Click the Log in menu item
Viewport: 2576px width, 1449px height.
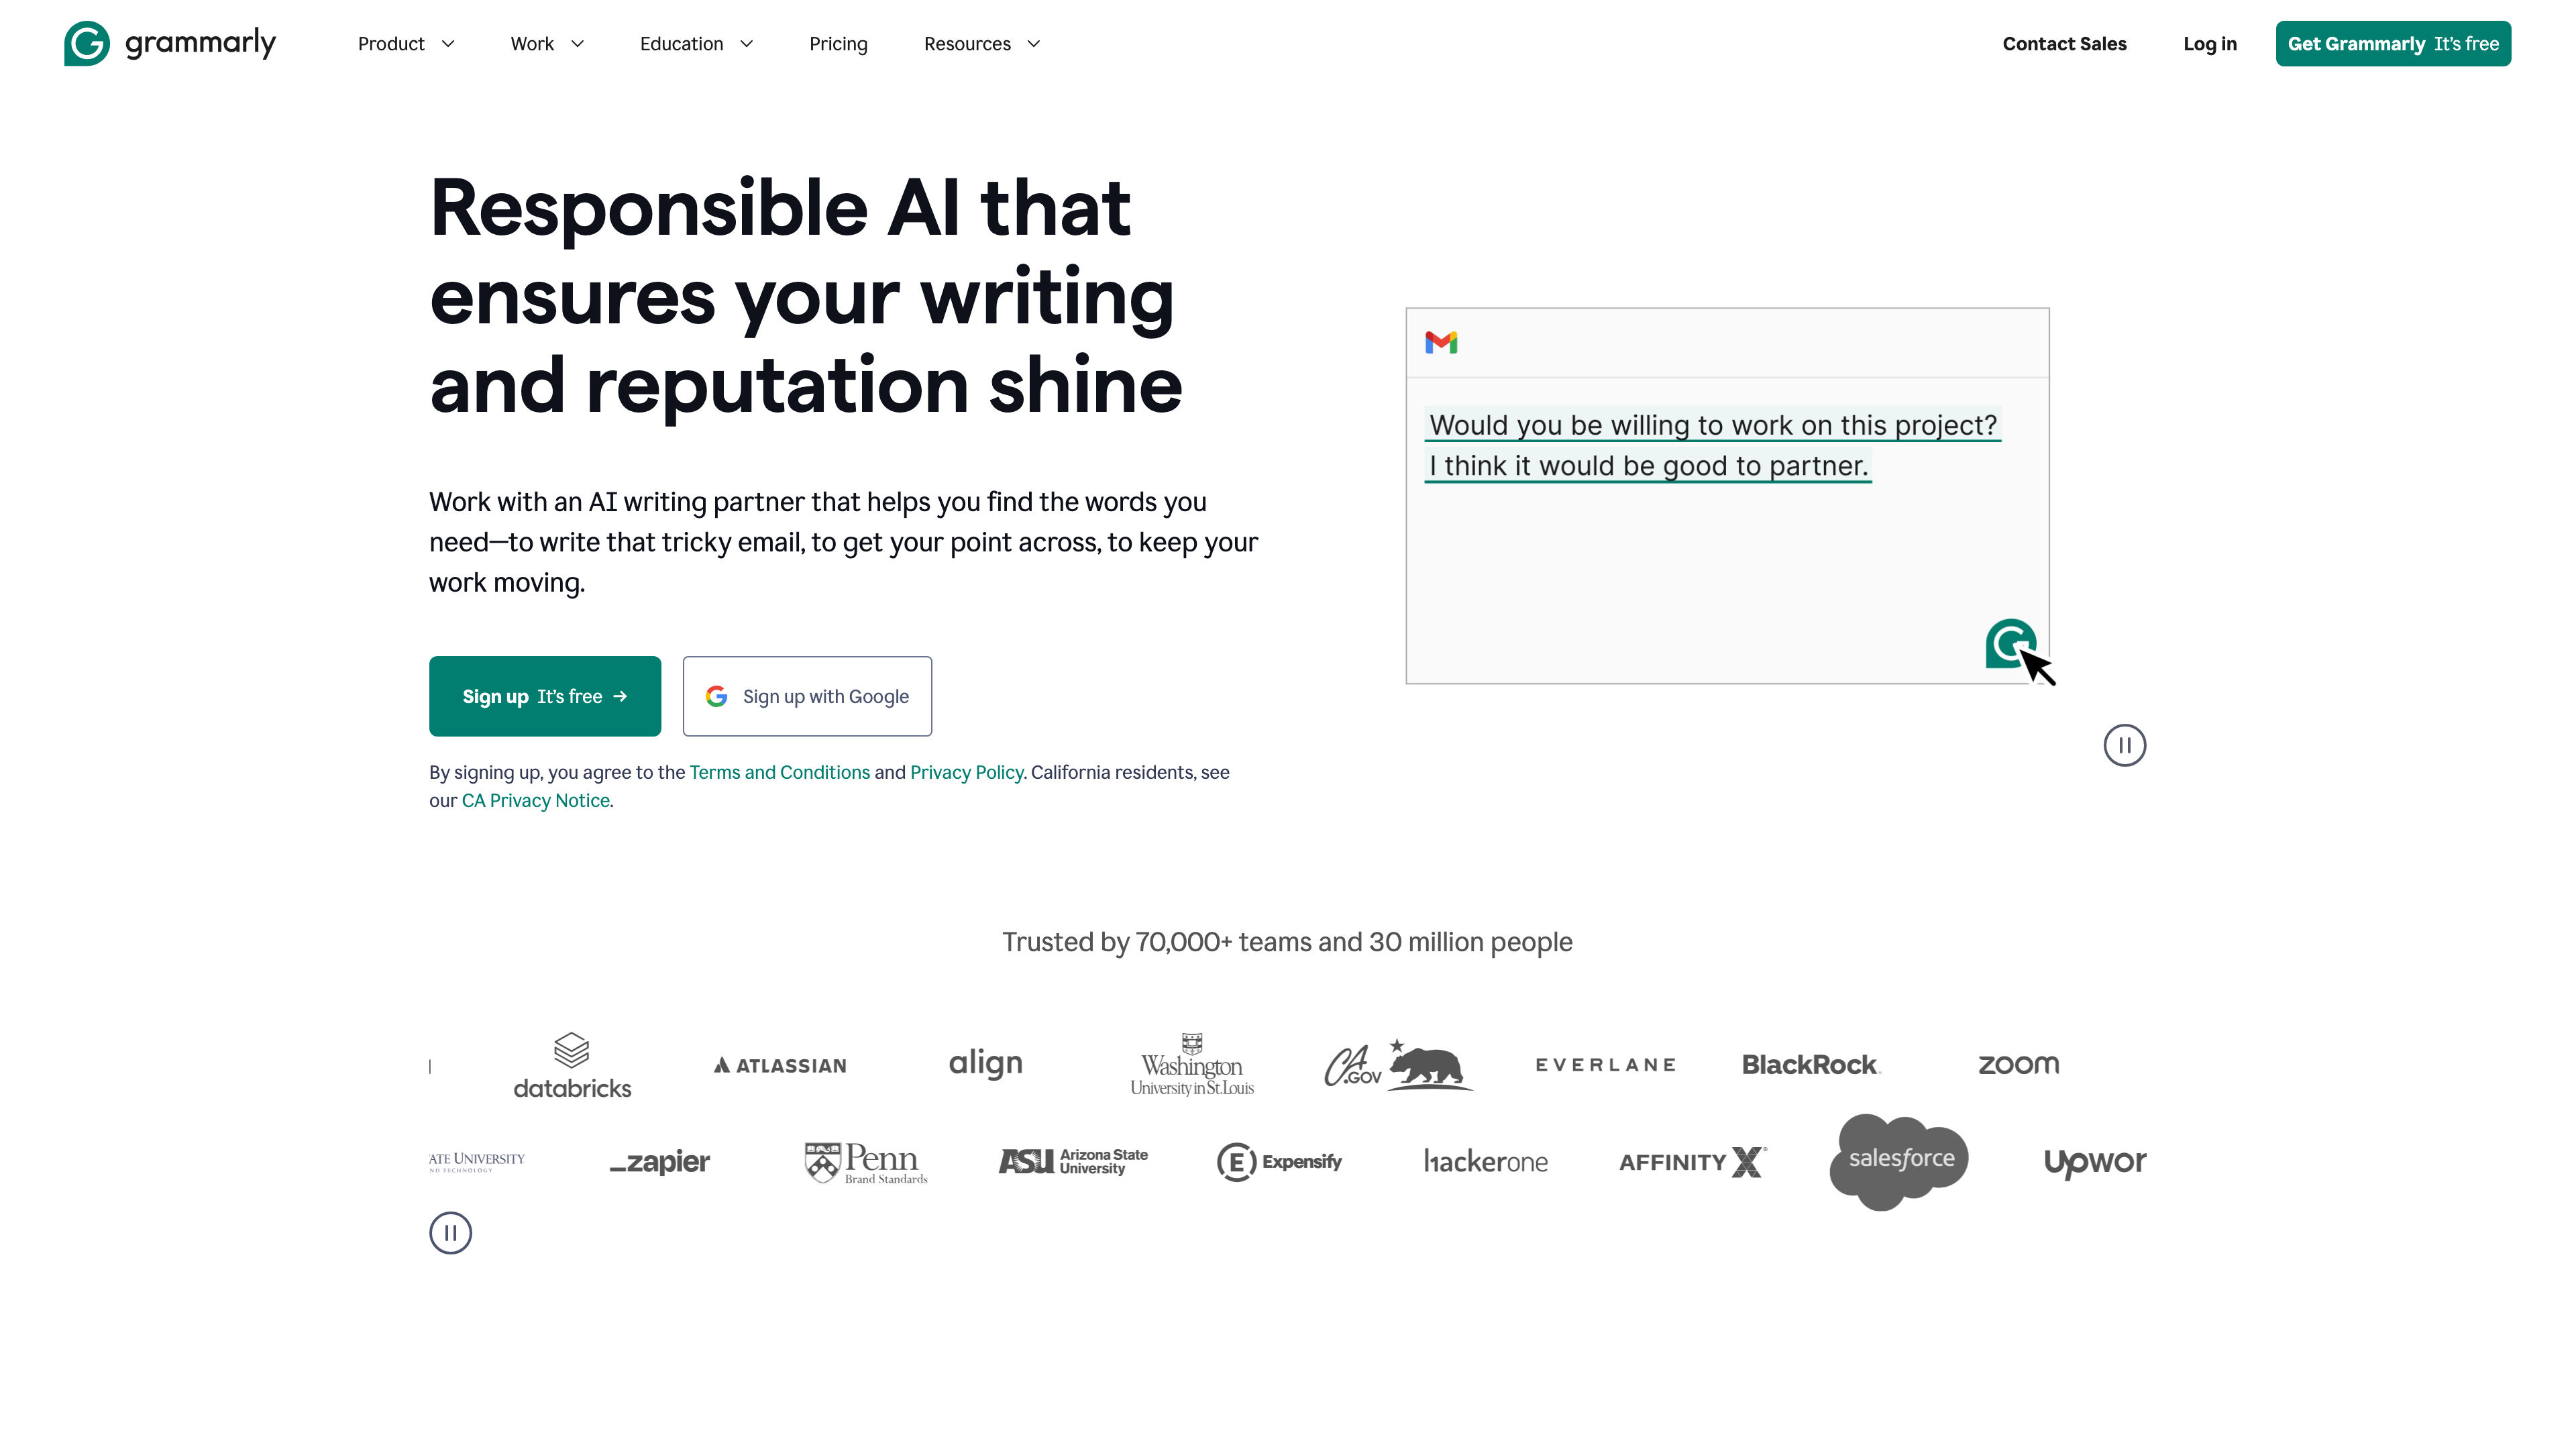pyautogui.click(x=2210, y=42)
